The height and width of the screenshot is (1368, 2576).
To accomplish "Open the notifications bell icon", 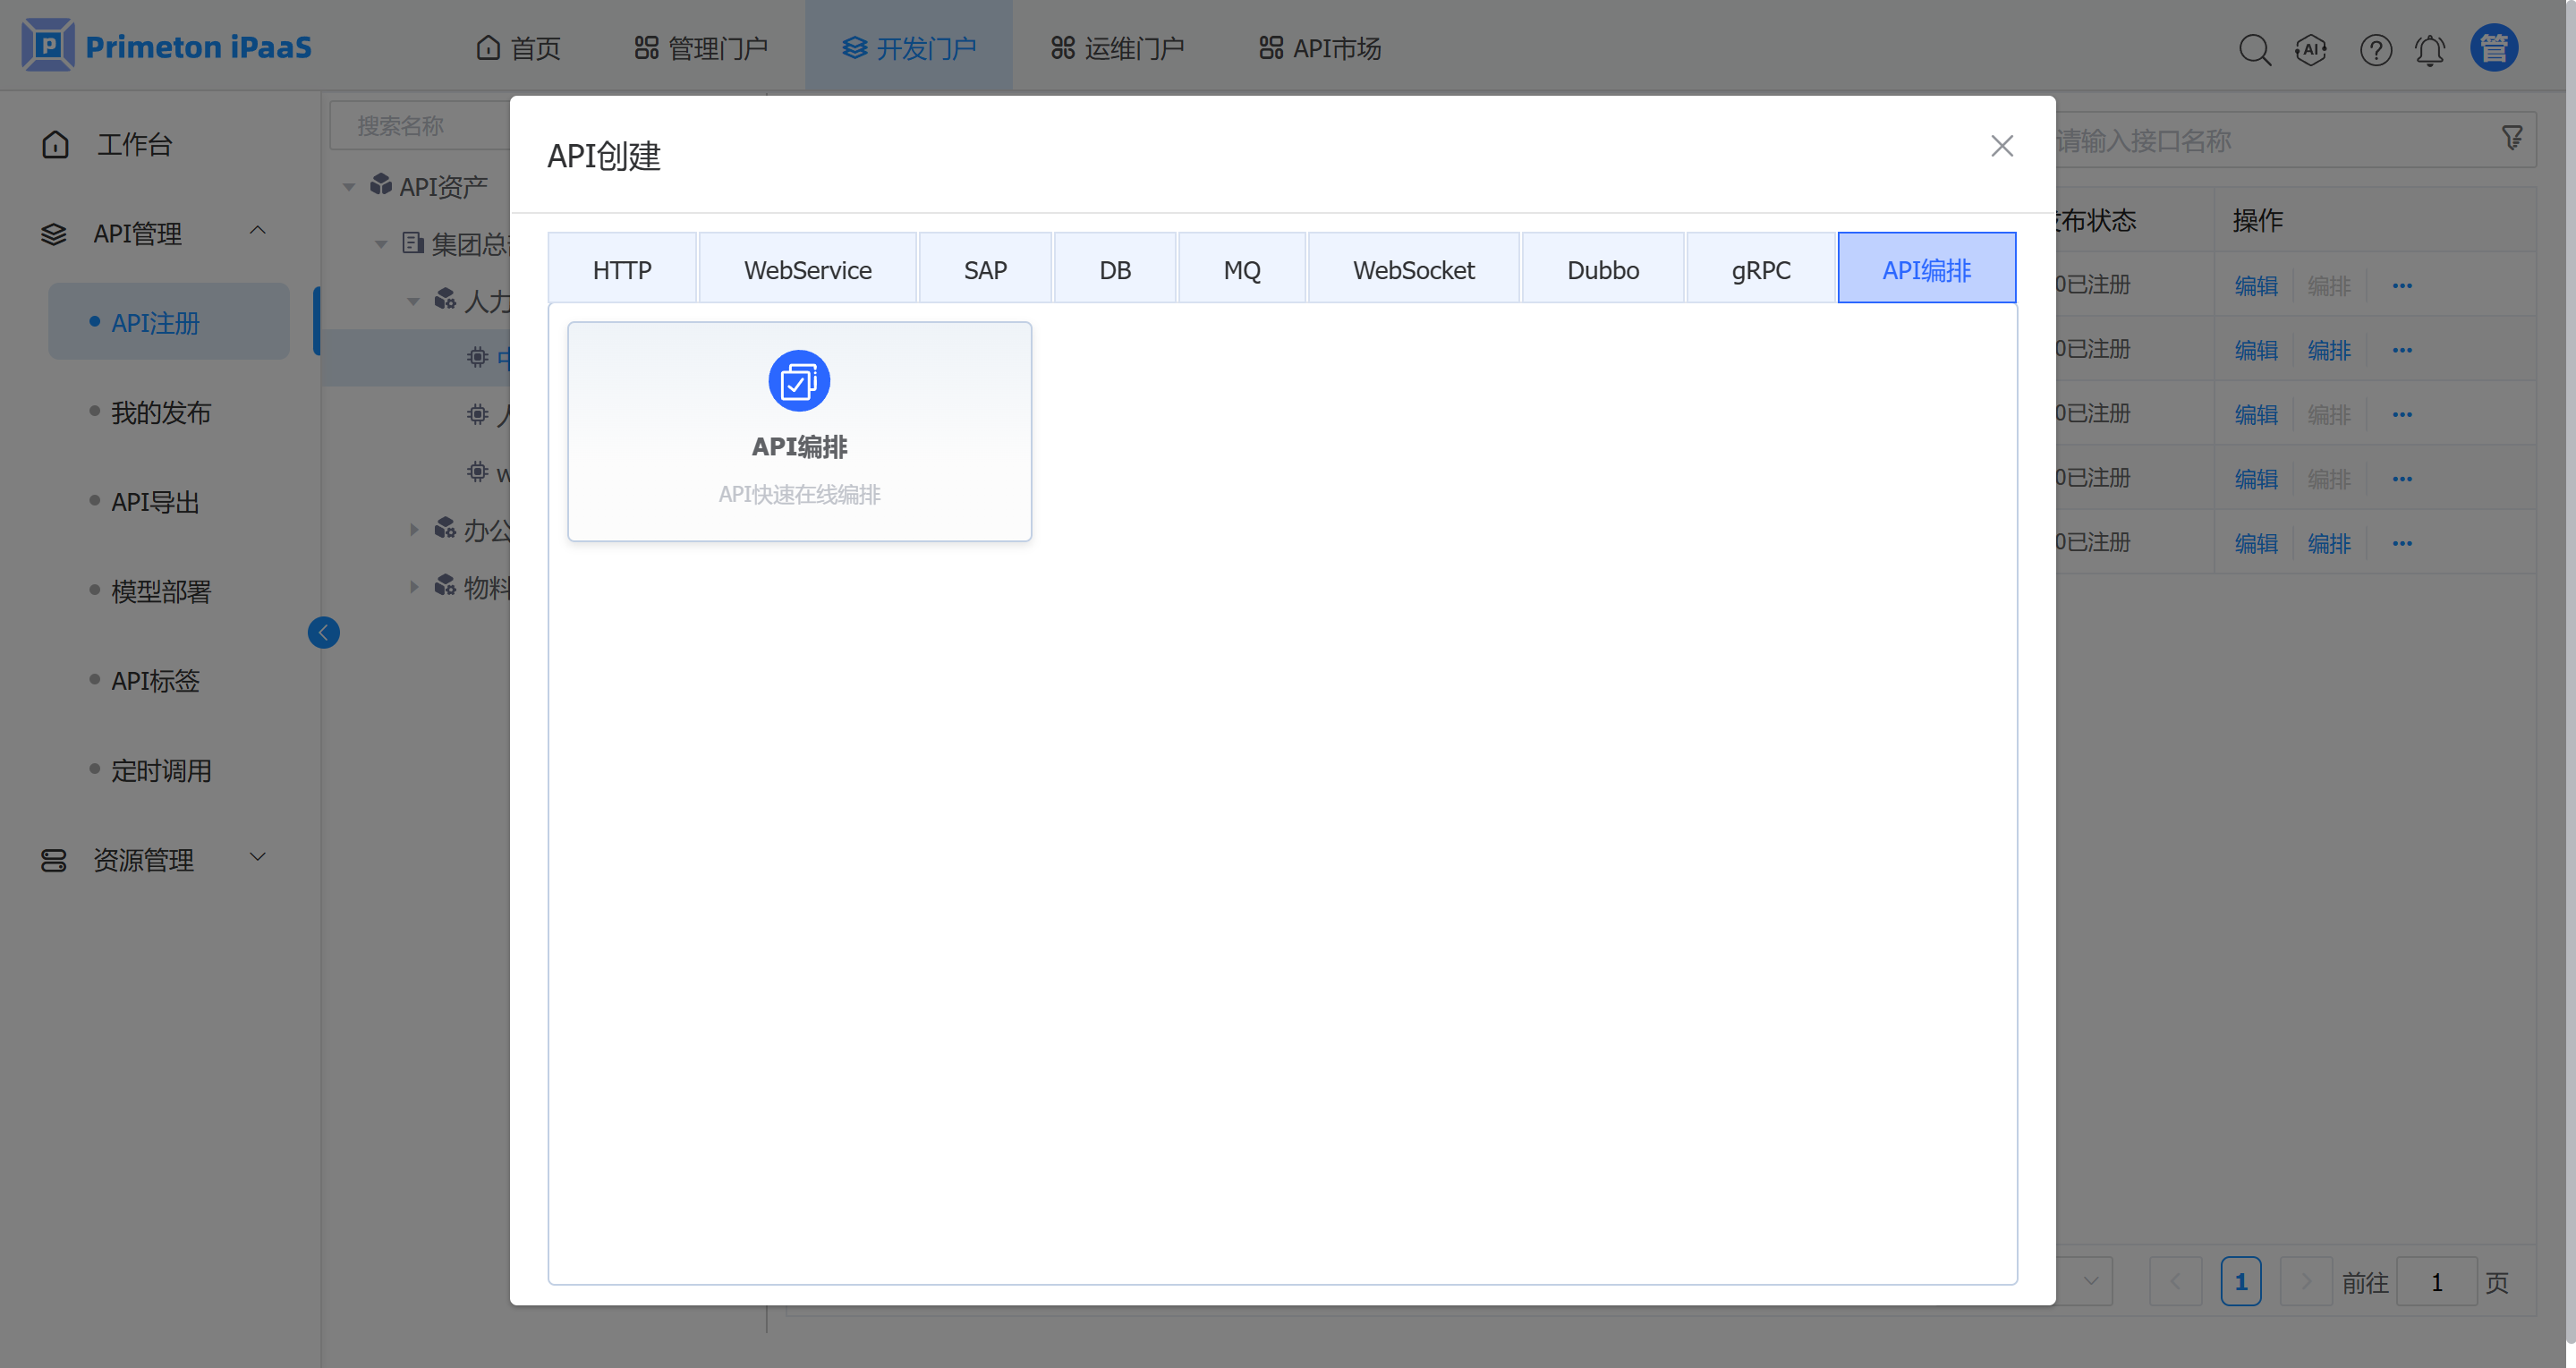I will coord(2430,49).
